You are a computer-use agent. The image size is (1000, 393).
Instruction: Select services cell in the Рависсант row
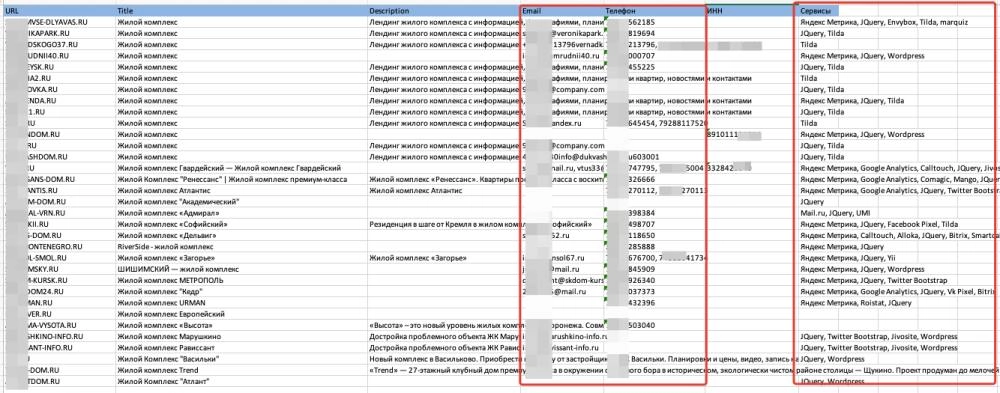878,348
